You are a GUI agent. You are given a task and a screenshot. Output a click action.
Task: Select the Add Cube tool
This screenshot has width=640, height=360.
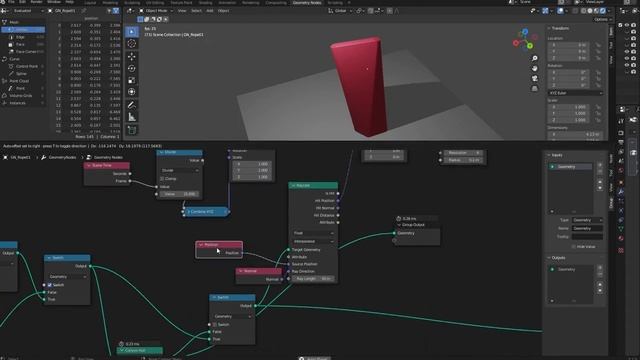tap(131, 130)
